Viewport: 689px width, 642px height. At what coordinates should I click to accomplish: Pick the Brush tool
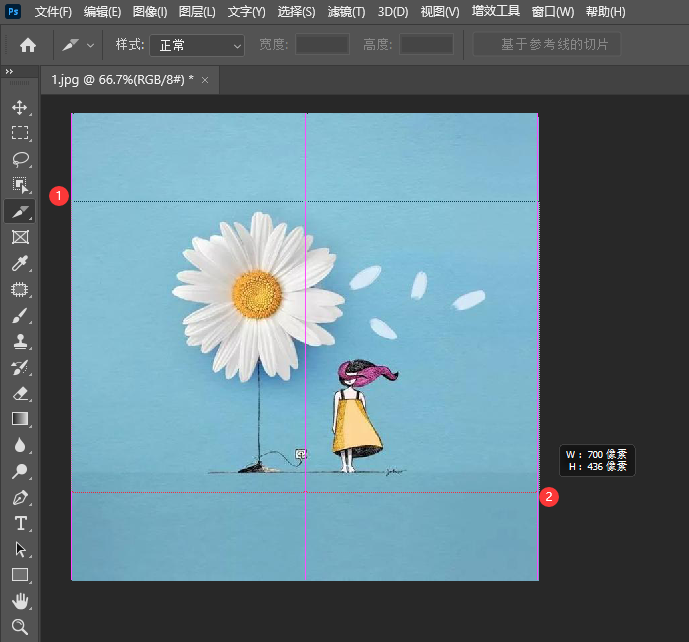pyautogui.click(x=19, y=316)
